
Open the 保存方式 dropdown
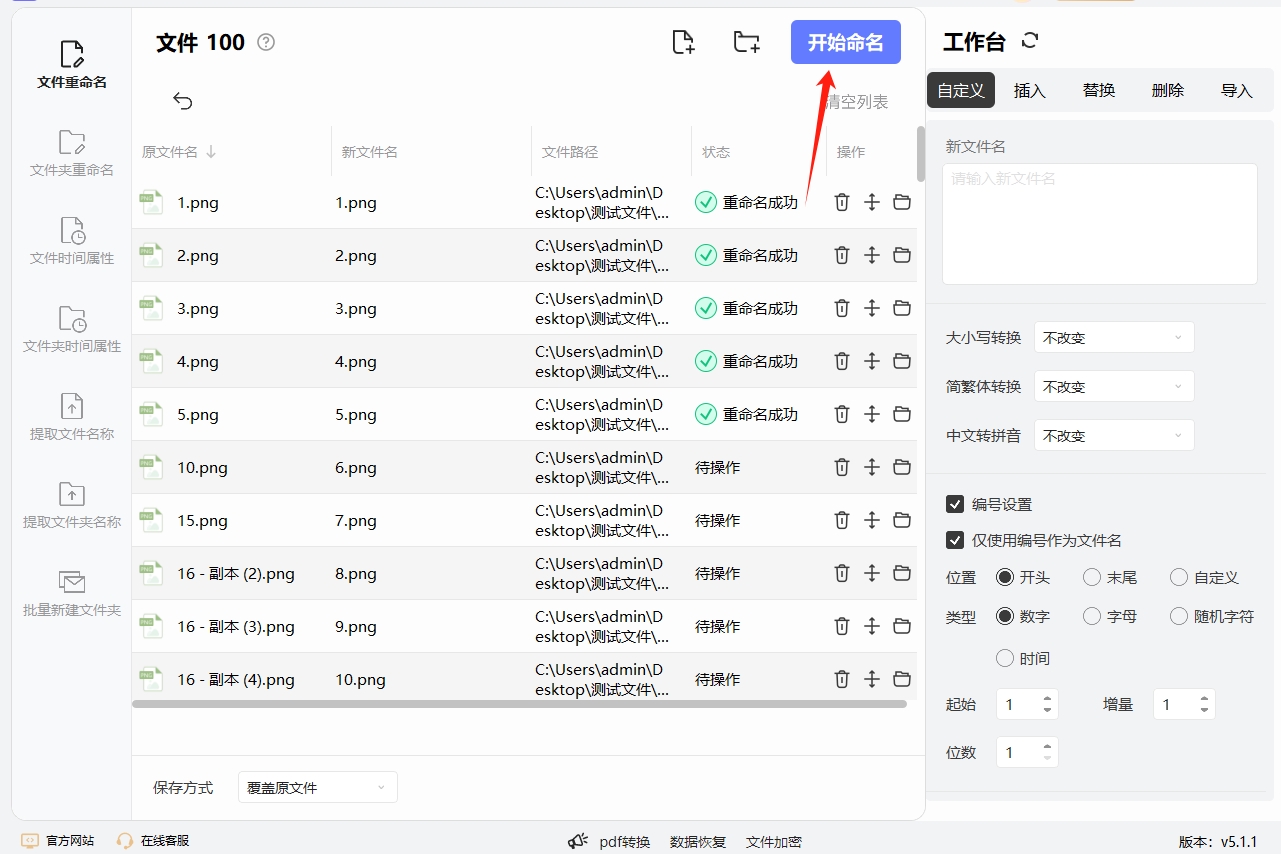tap(318, 787)
